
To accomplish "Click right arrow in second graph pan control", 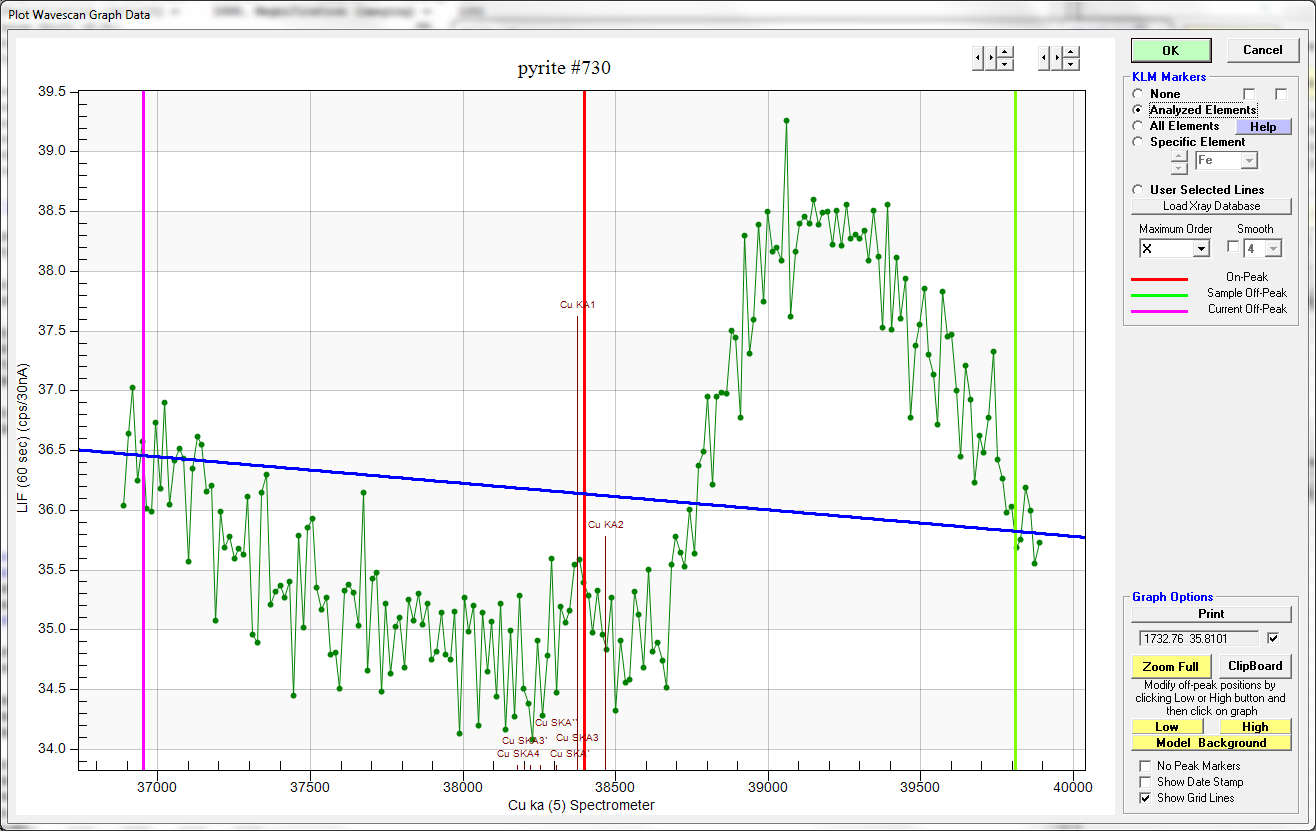I will [1057, 58].
